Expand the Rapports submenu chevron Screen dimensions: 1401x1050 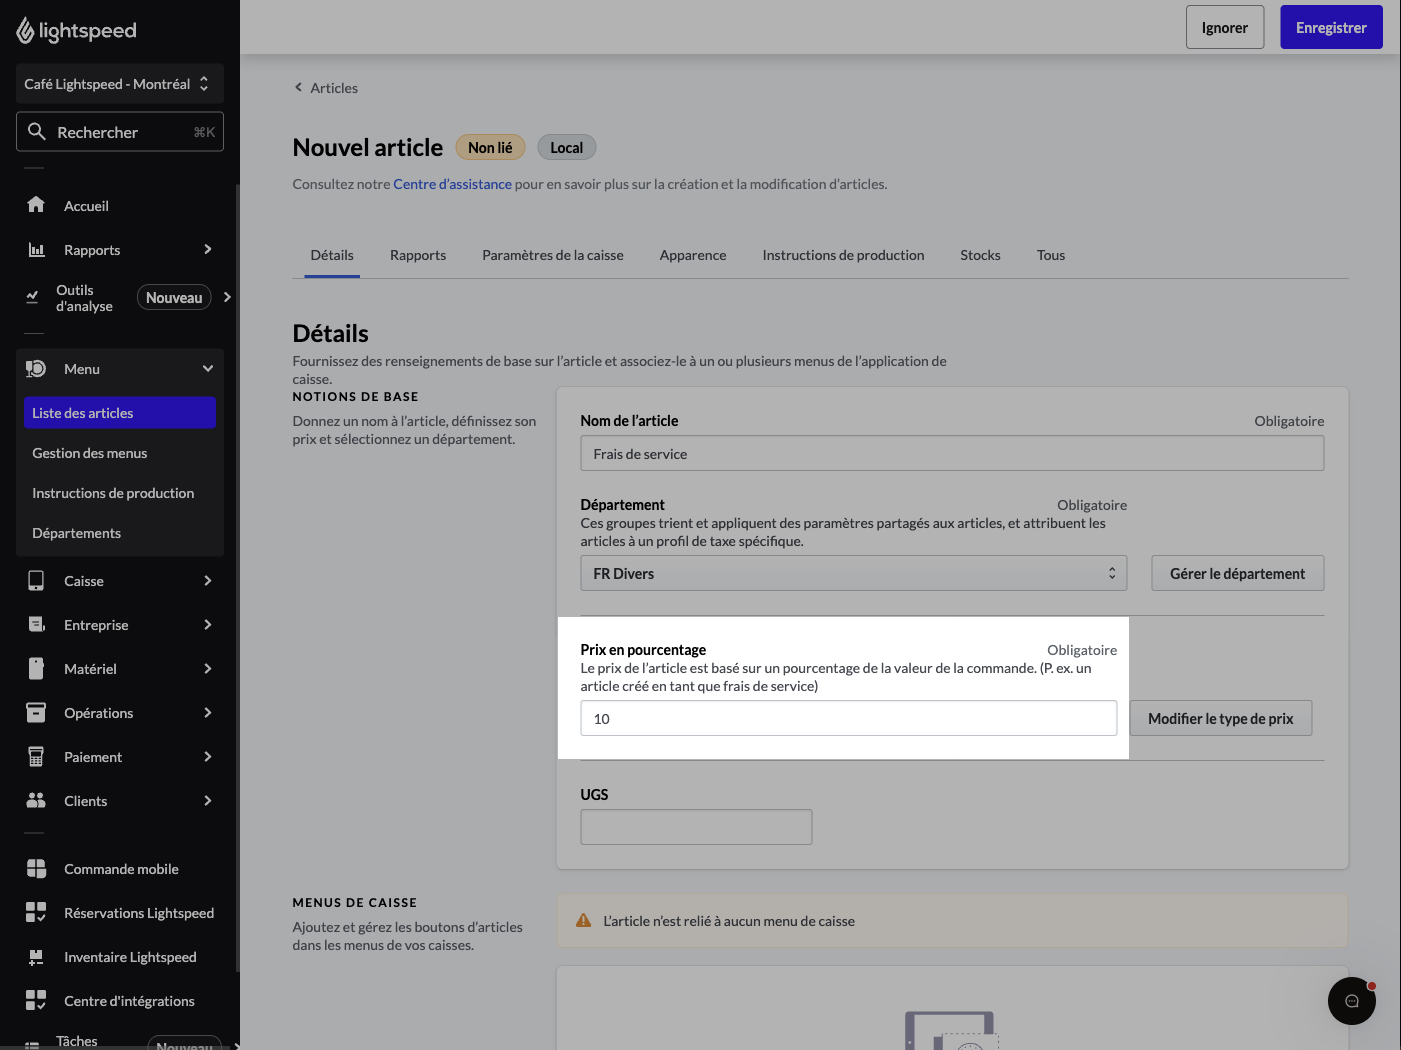(x=208, y=249)
